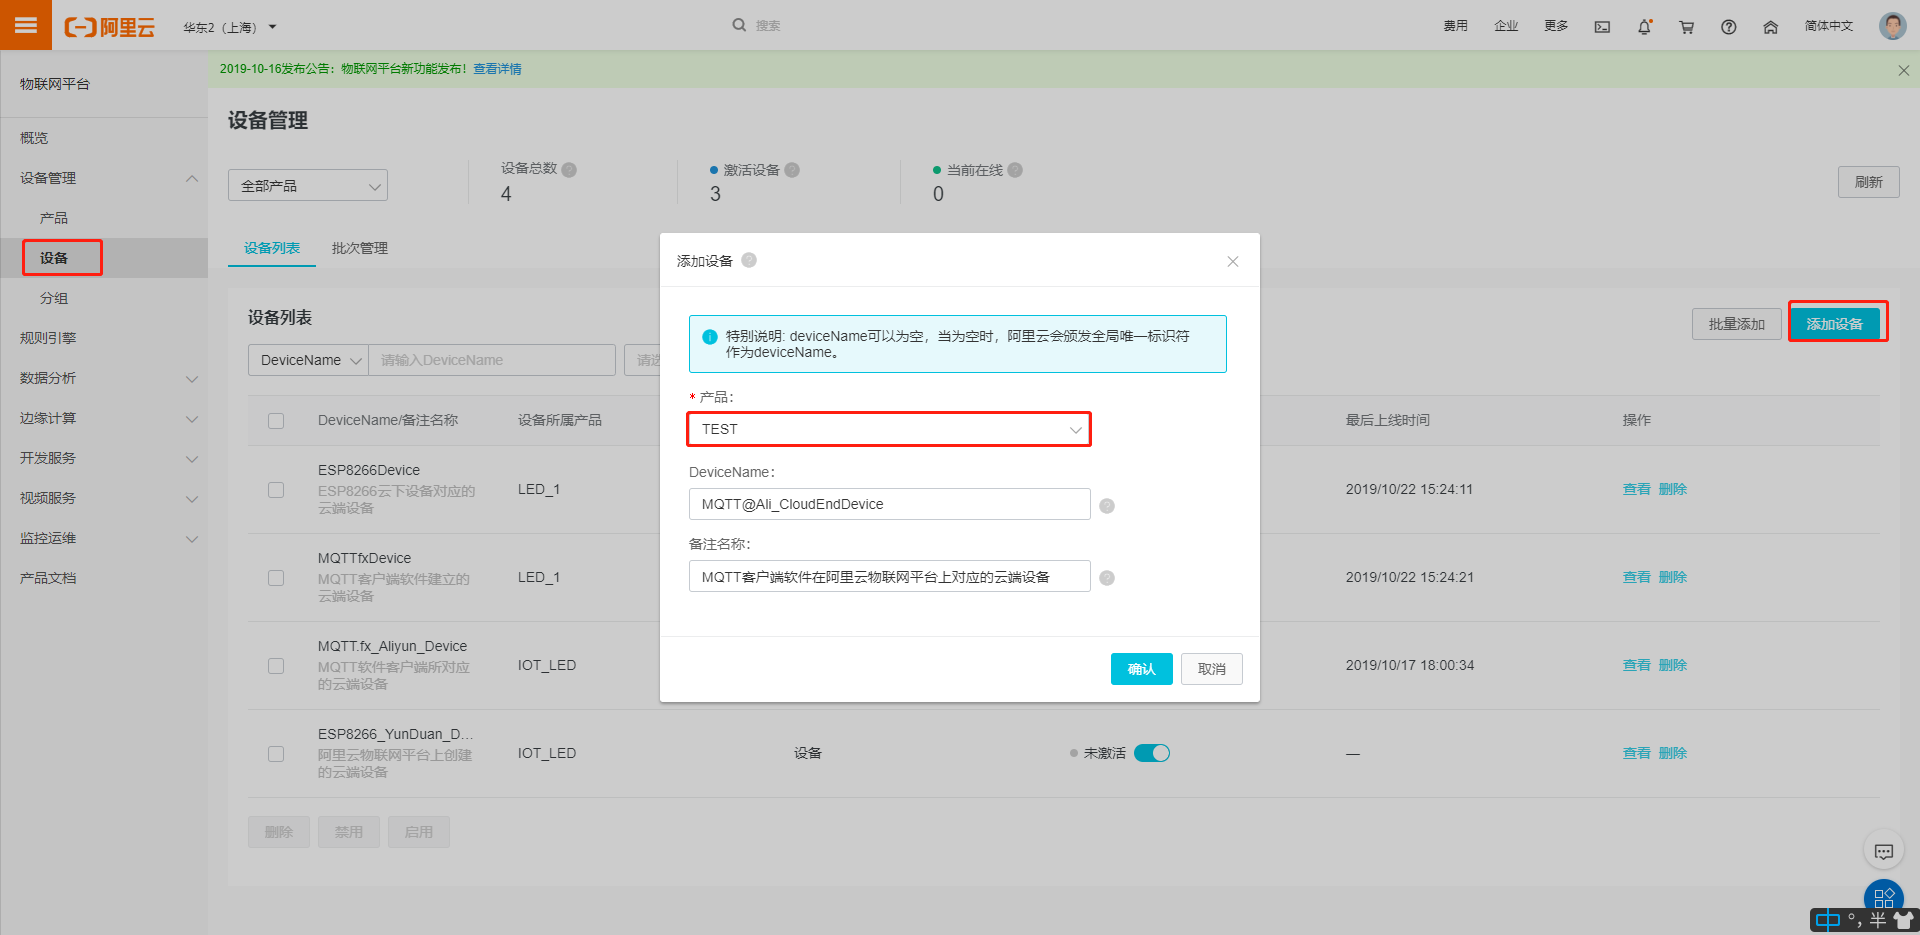Check the ESP8266Device row checkbox
1920x935 pixels.
pyautogui.click(x=276, y=489)
